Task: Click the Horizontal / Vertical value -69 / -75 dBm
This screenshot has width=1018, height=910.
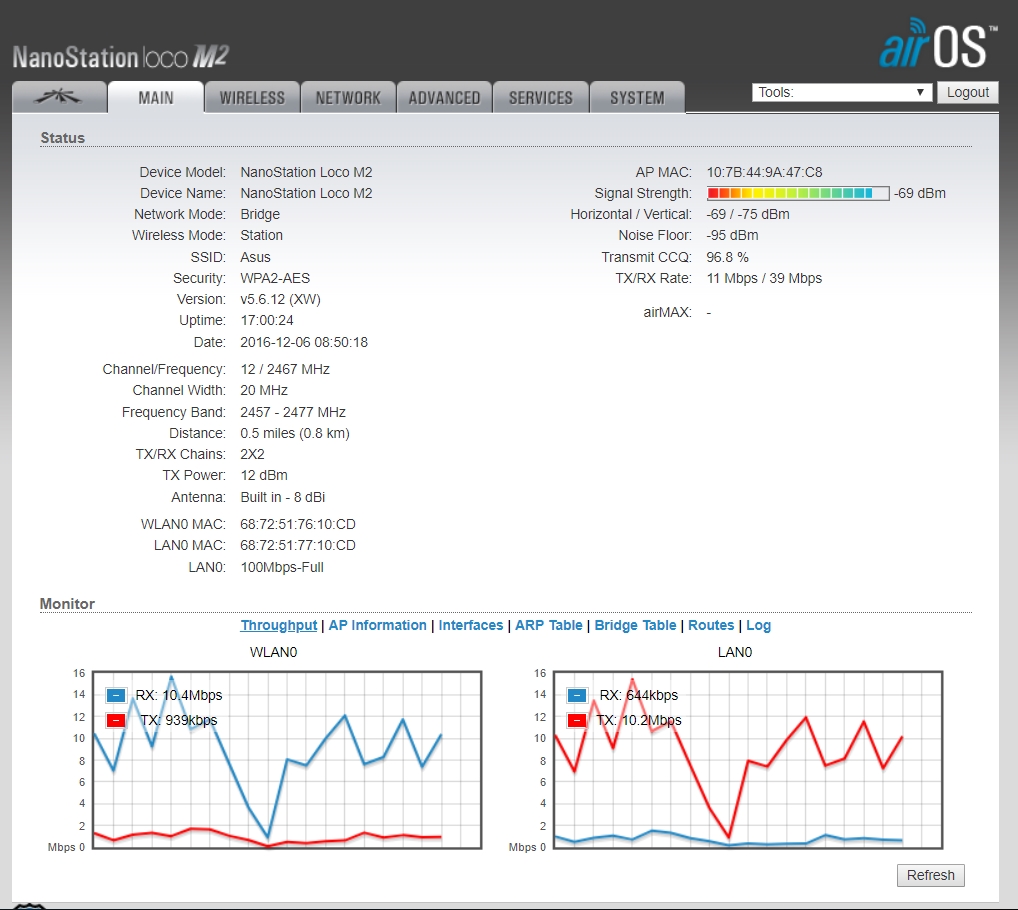Action: (748, 214)
